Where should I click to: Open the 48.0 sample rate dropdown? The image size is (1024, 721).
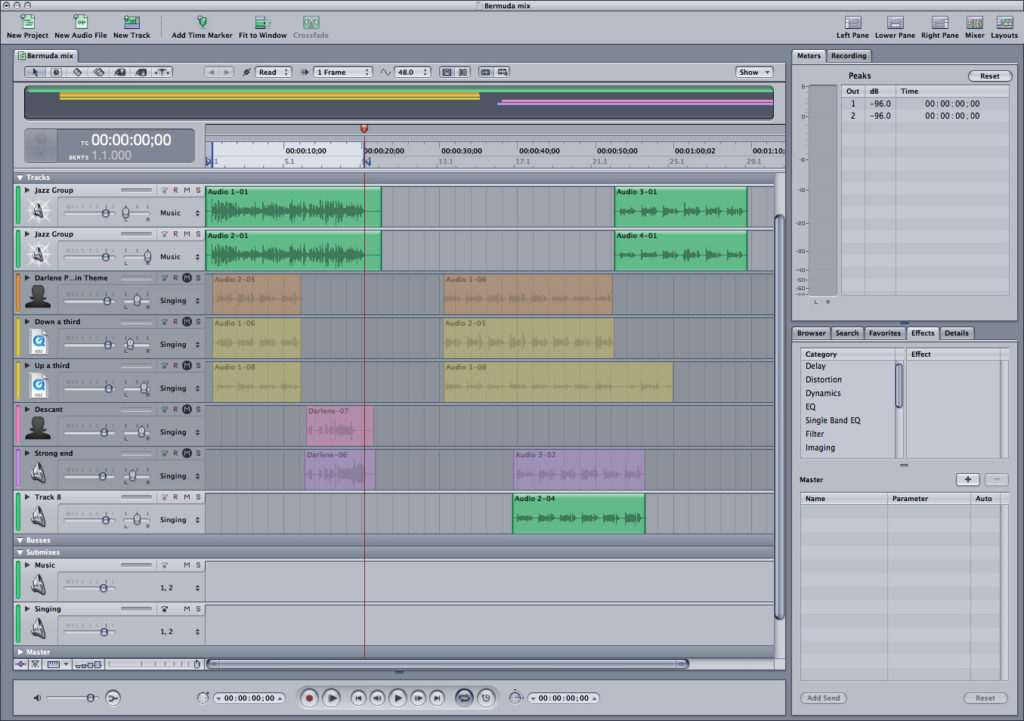click(412, 72)
